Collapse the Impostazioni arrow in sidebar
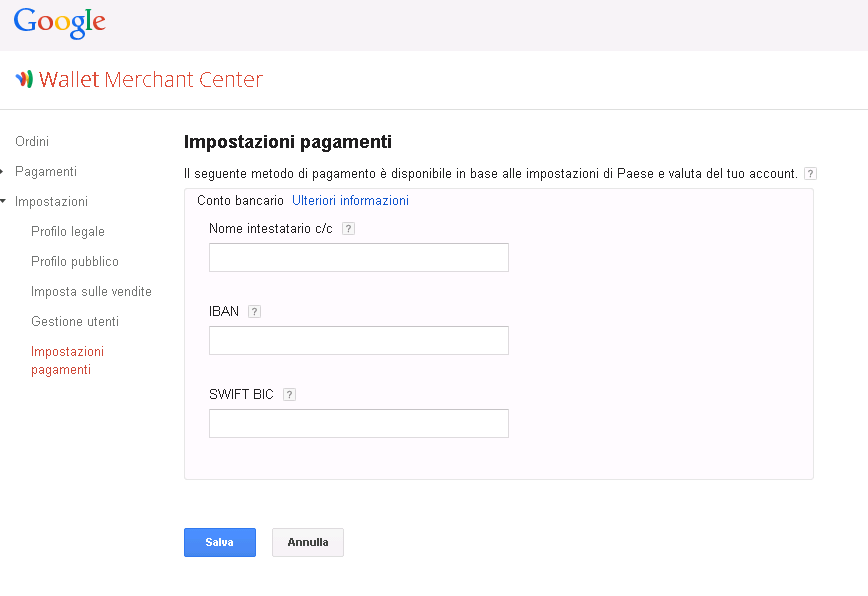Image resolution: width=868 pixels, height=596 pixels. 3,201
